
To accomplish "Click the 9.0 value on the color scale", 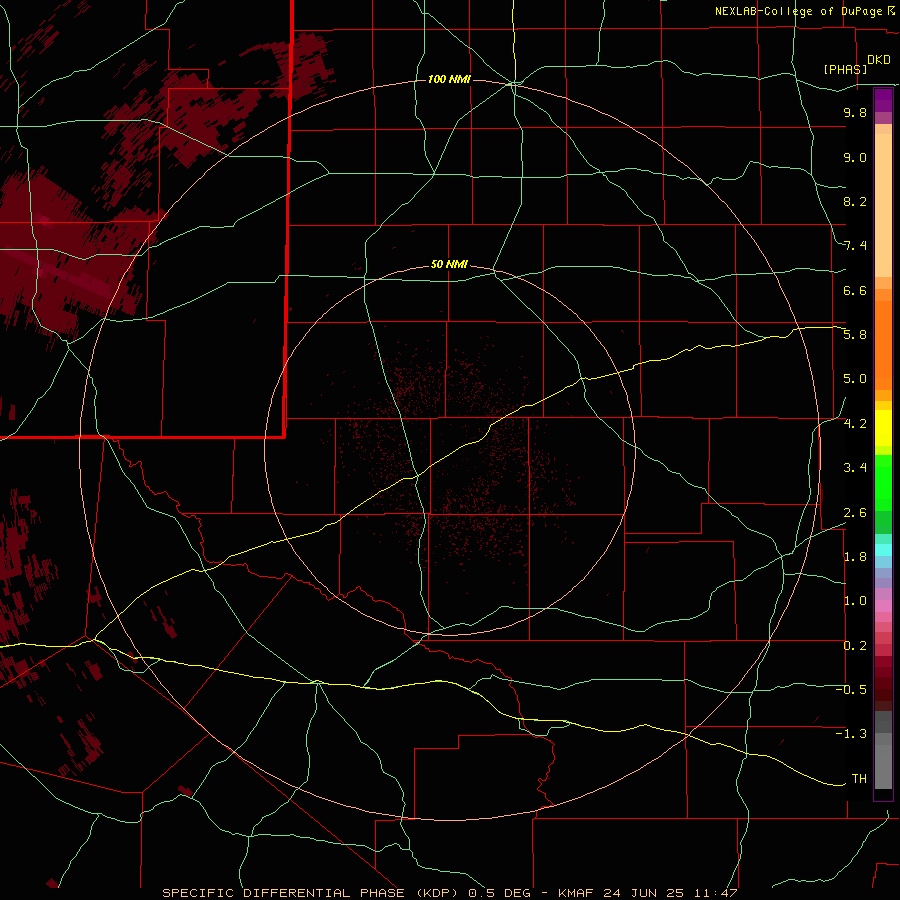I will coord(855,157).
